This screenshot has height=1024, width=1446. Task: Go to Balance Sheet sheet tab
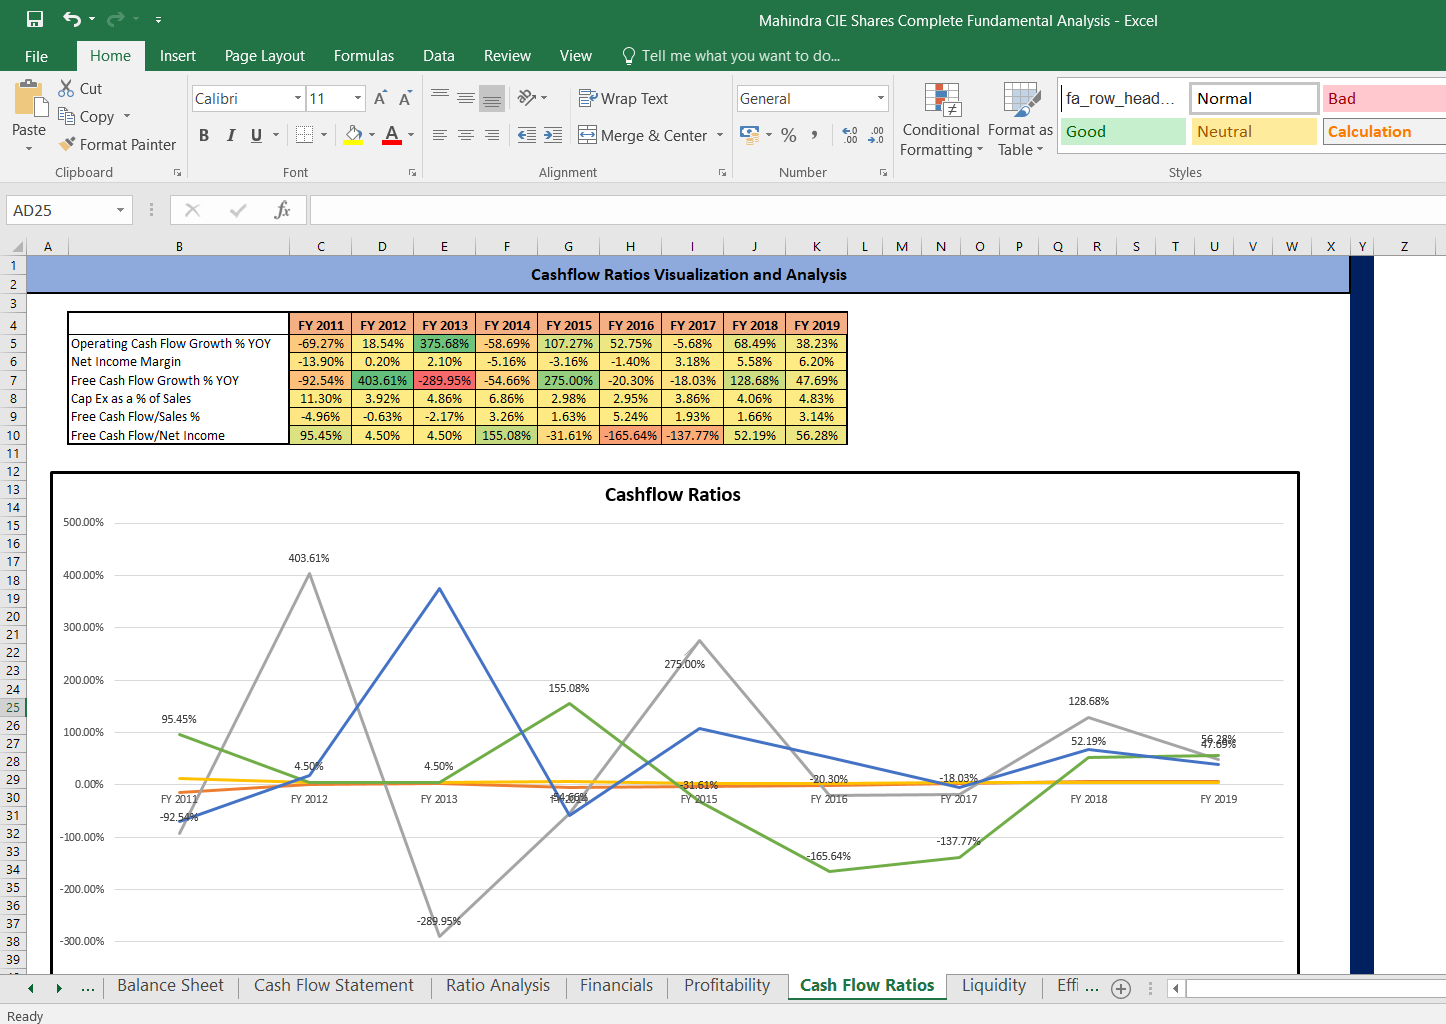tap(170, 985)
